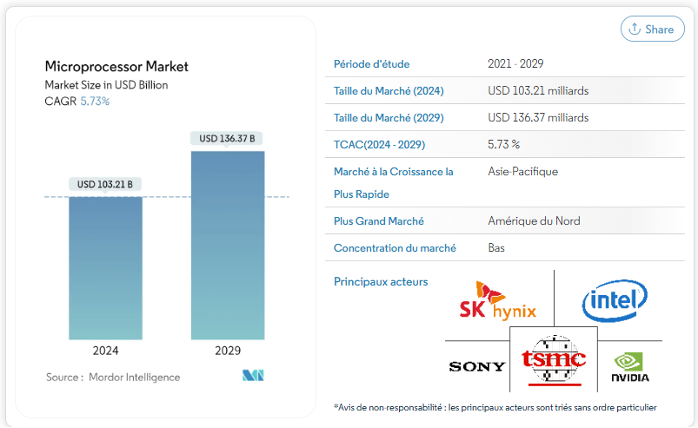
Task: Click the Intel logo
Action: [x=615, y=301]
